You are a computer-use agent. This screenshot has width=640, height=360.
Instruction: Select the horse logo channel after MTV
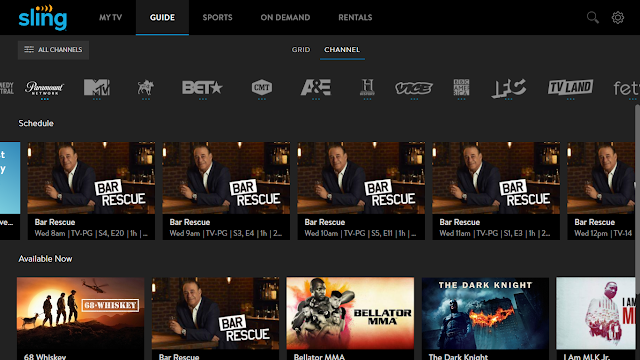[145, 87]
